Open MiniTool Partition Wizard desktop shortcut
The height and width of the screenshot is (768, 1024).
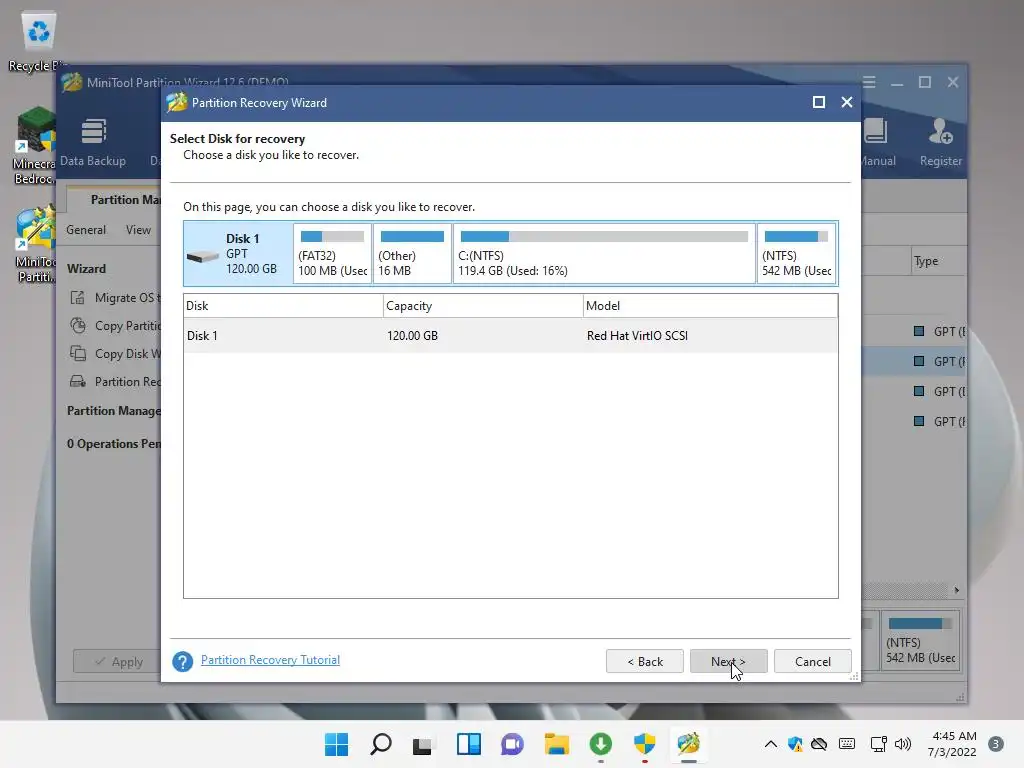point(36,245)
